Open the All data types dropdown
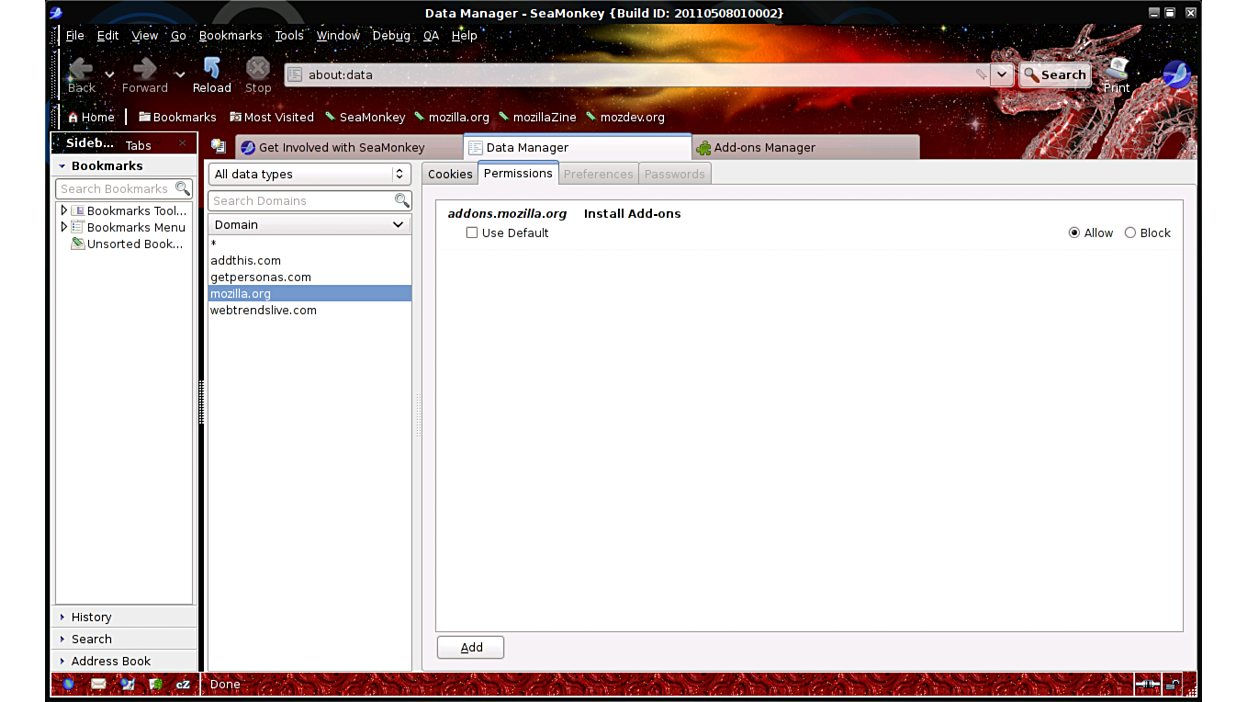Screen dimensions: 1248x702 click(309, 174)
